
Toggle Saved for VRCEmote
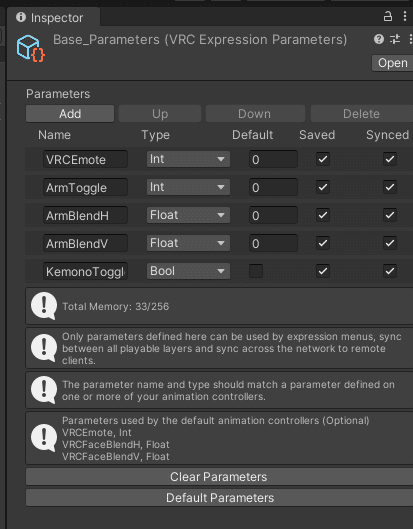click(x=323, y=159)
